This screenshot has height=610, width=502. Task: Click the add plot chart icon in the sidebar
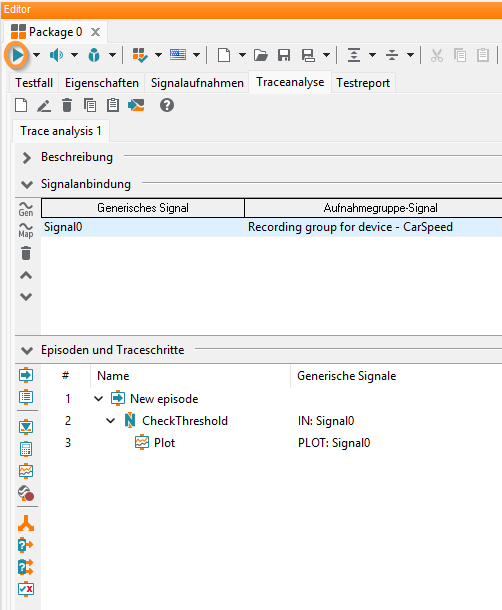[x=26, y=471]
